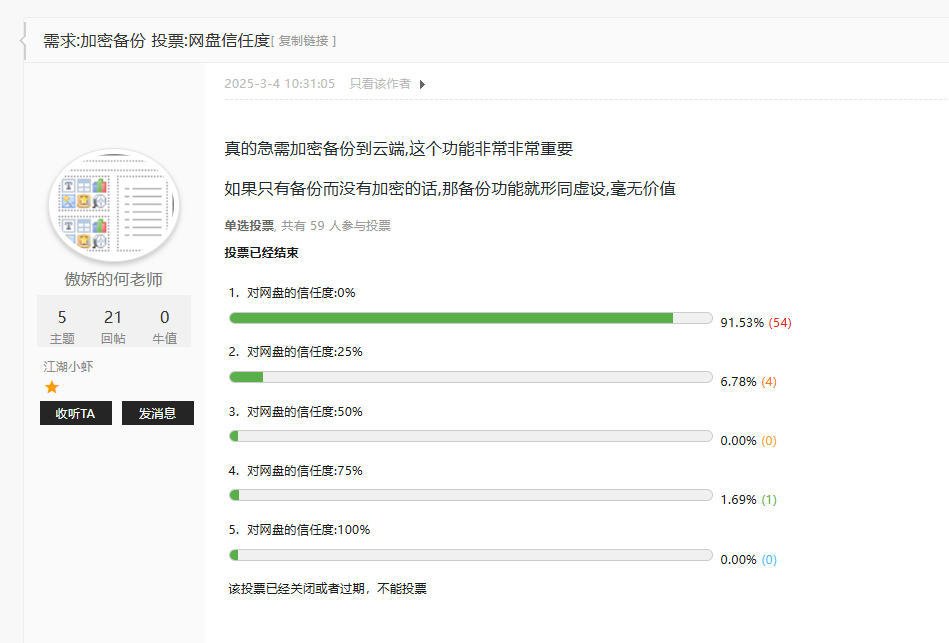Viewport: 949px width, 643px height.
Task: Click the 1.69% (1) vote result
Action: [749, 500]
